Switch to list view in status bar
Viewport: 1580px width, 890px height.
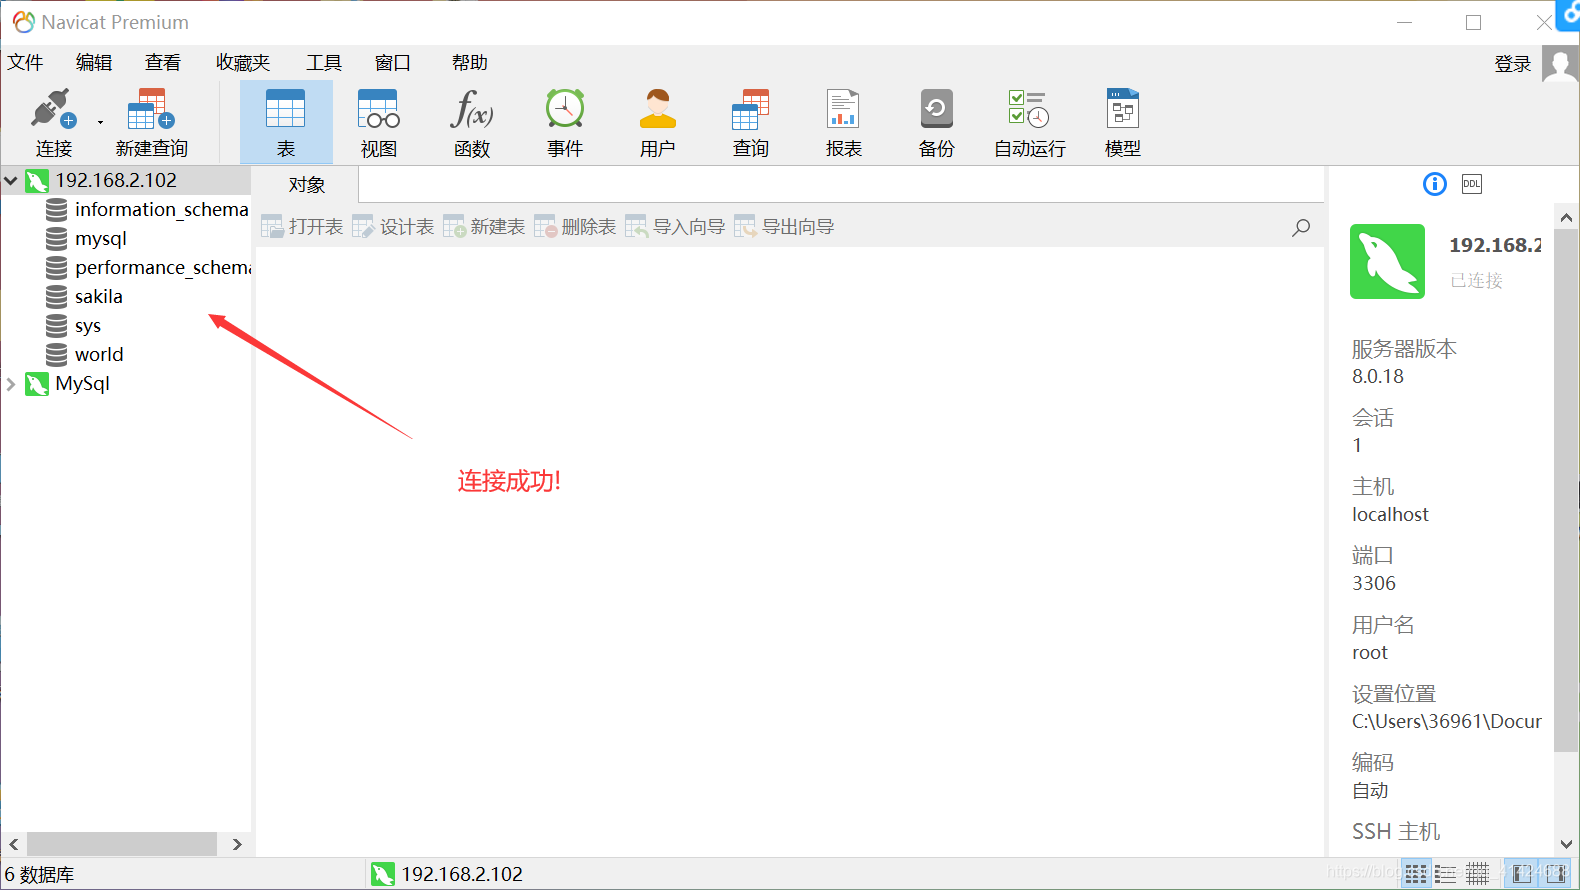coord(1446,874)
